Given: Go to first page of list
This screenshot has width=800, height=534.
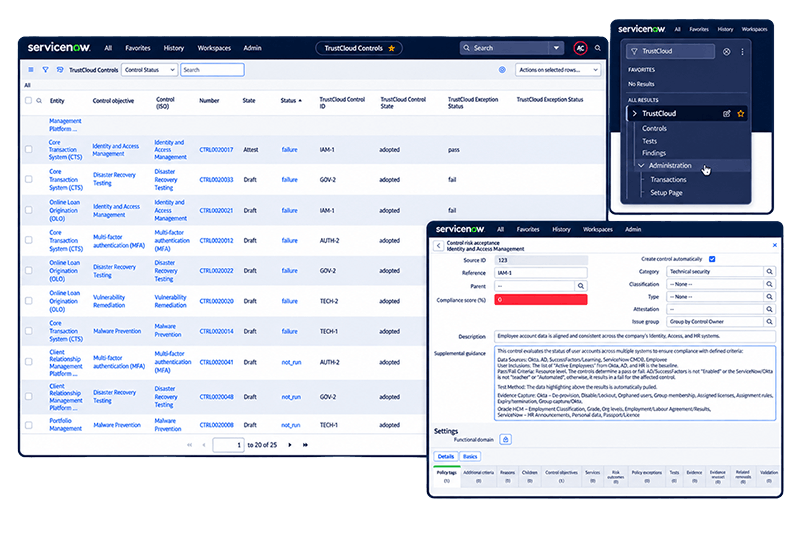Looking at the screenshot, I should (189, 445).
